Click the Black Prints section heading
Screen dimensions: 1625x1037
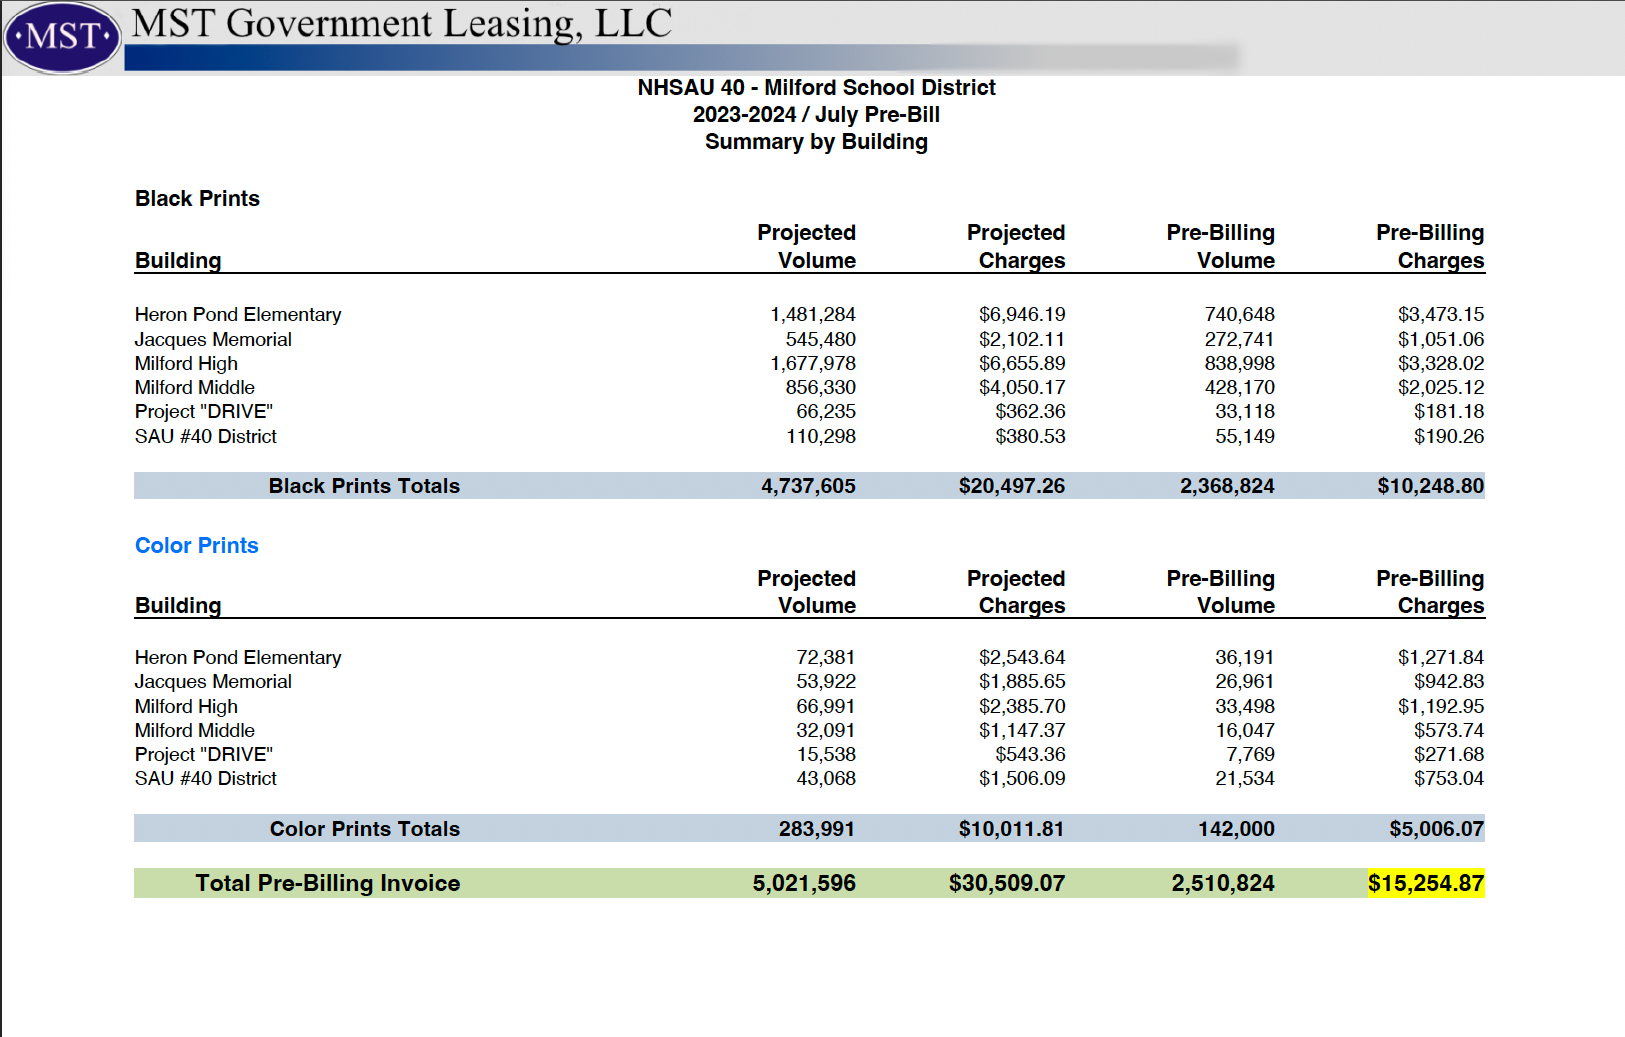[197, 199]
